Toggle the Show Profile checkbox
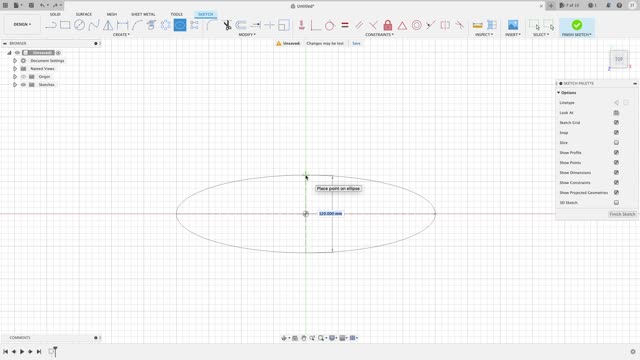Image resolution: width=640 pixels, height=360 pixels. click(x=616, y=153)
